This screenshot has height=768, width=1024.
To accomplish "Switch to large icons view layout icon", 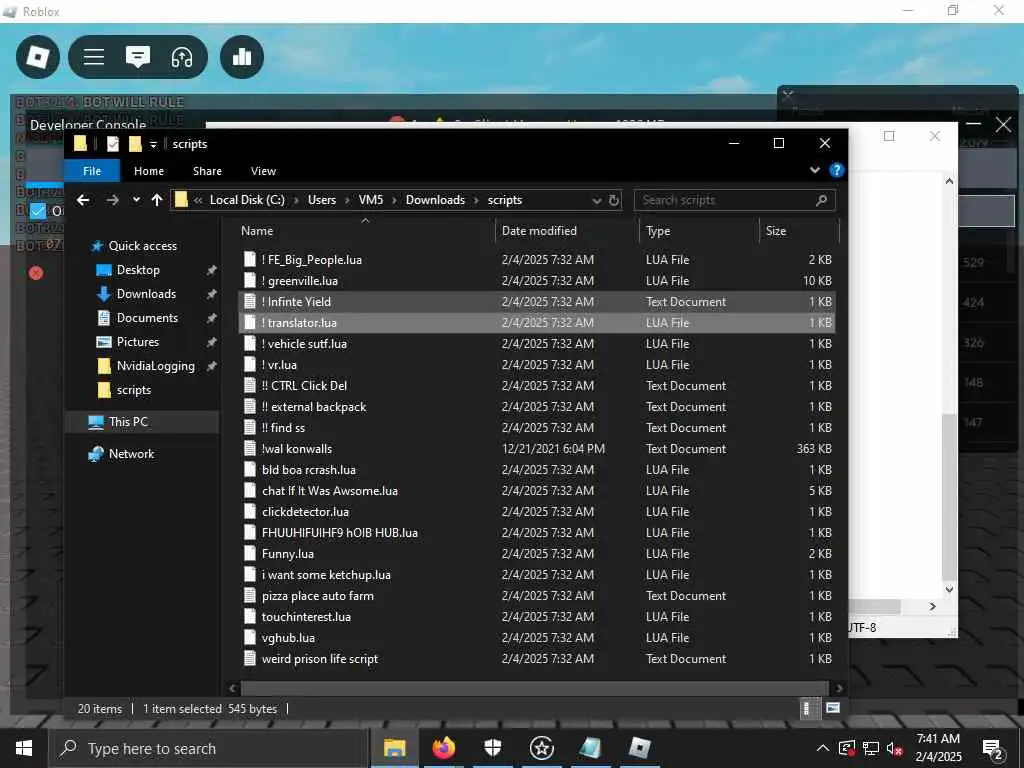I will (833, 708).
